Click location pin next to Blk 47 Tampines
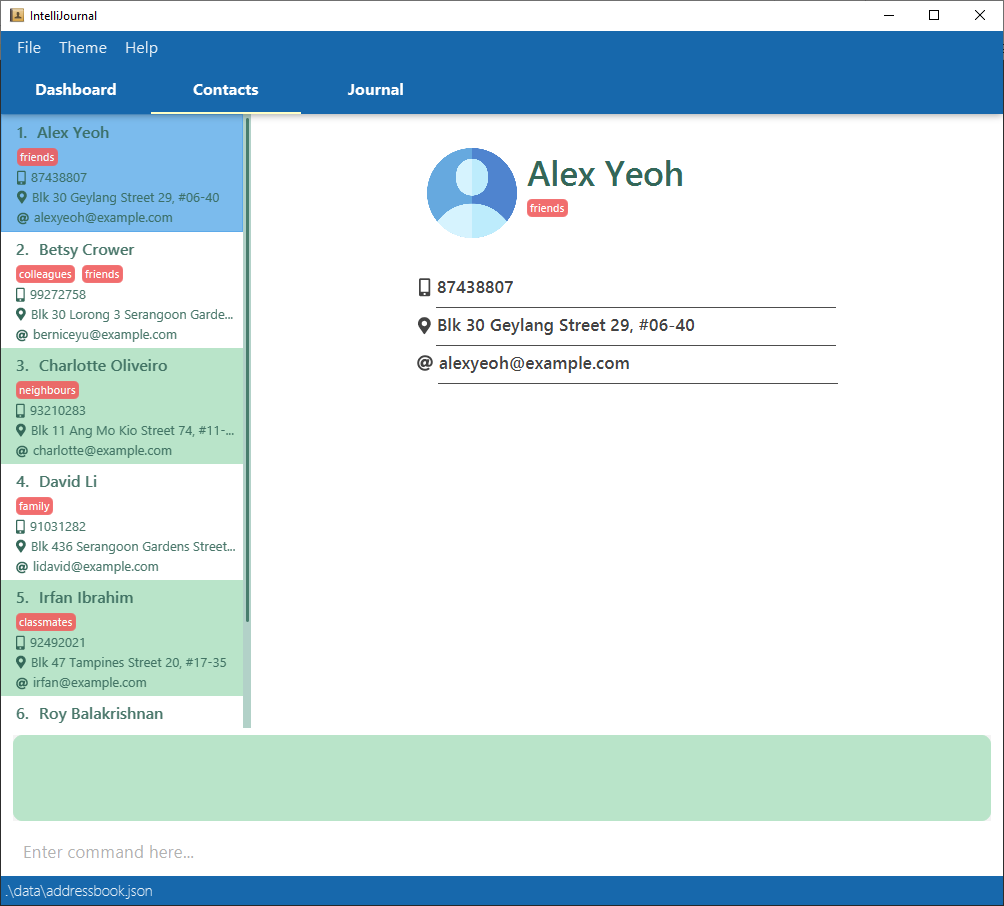The height and width of the screenshot is (906, 1004). pyautogui.click(x=21, y=662)
